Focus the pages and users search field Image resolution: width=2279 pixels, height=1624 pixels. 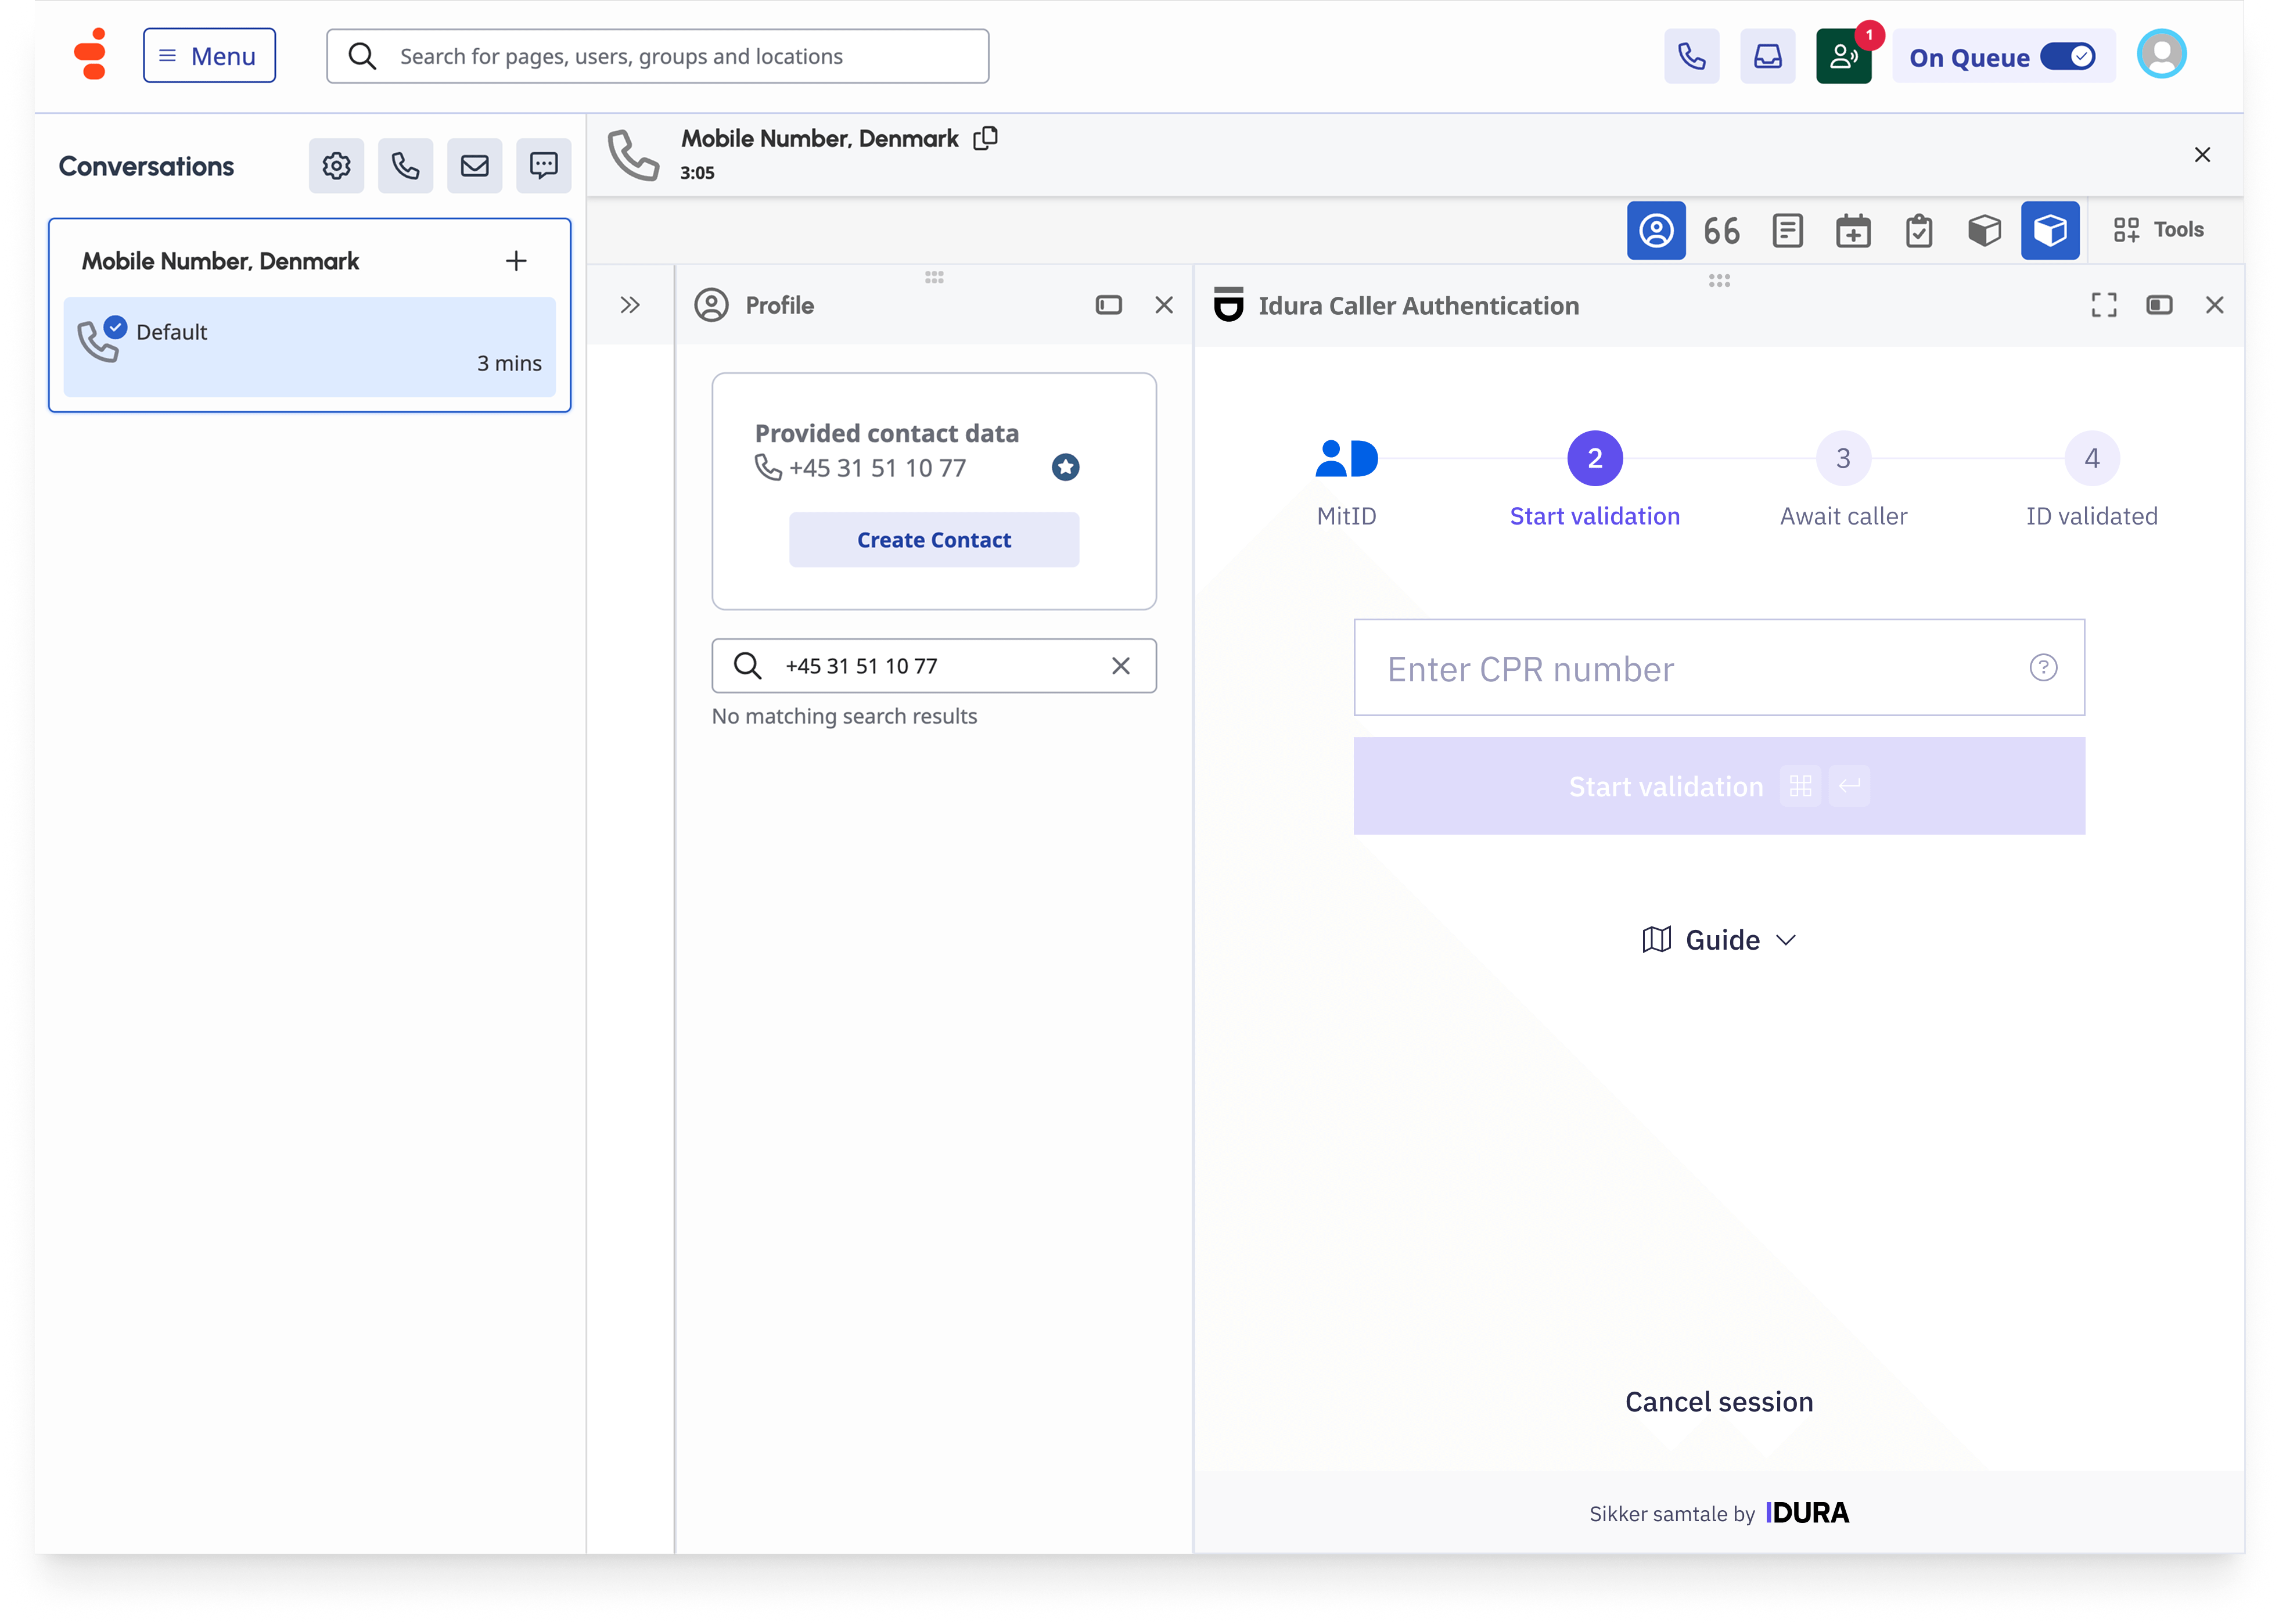click(657, 56)
